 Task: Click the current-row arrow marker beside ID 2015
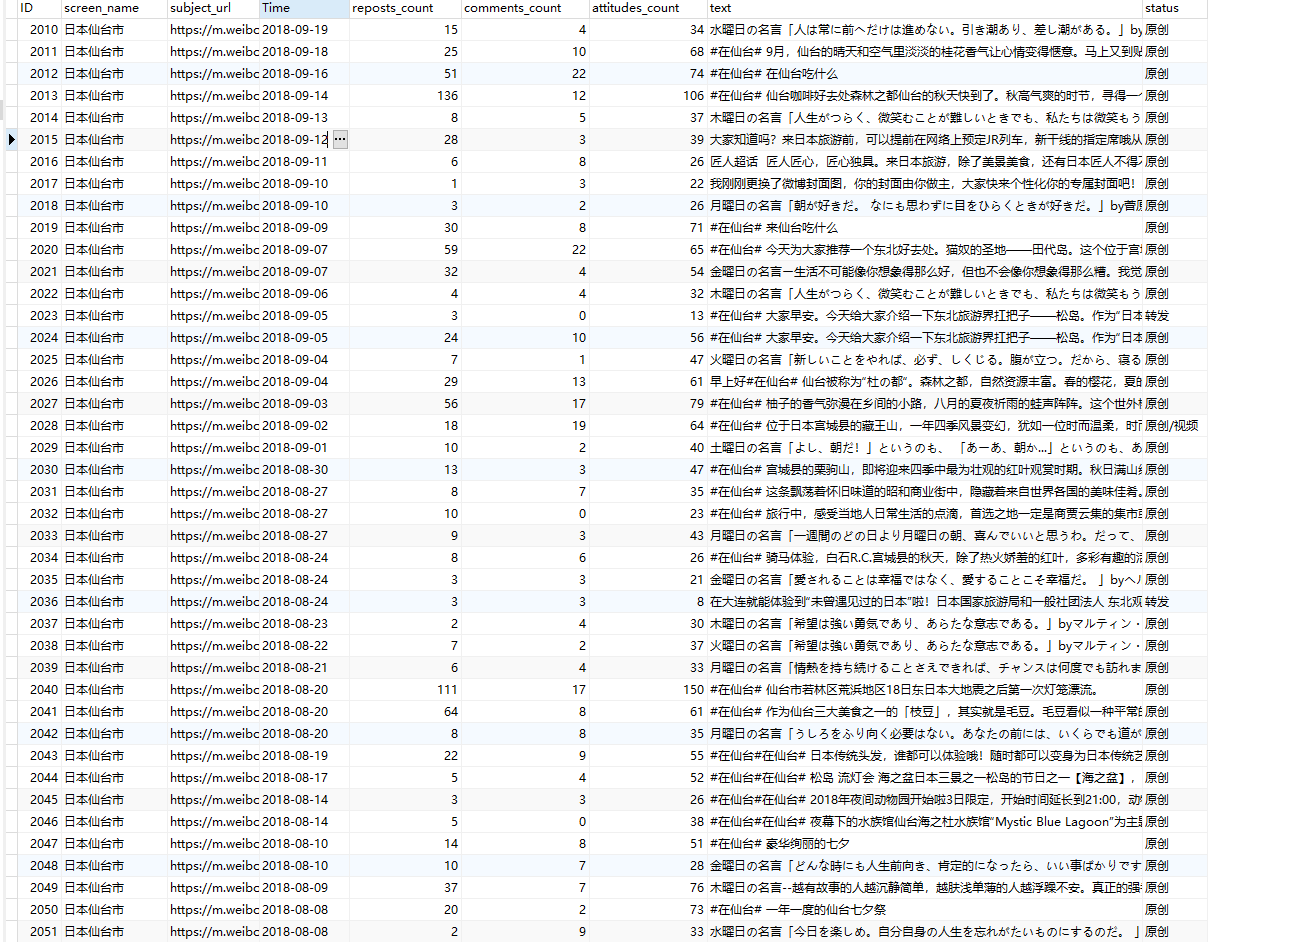coord(11,140)
